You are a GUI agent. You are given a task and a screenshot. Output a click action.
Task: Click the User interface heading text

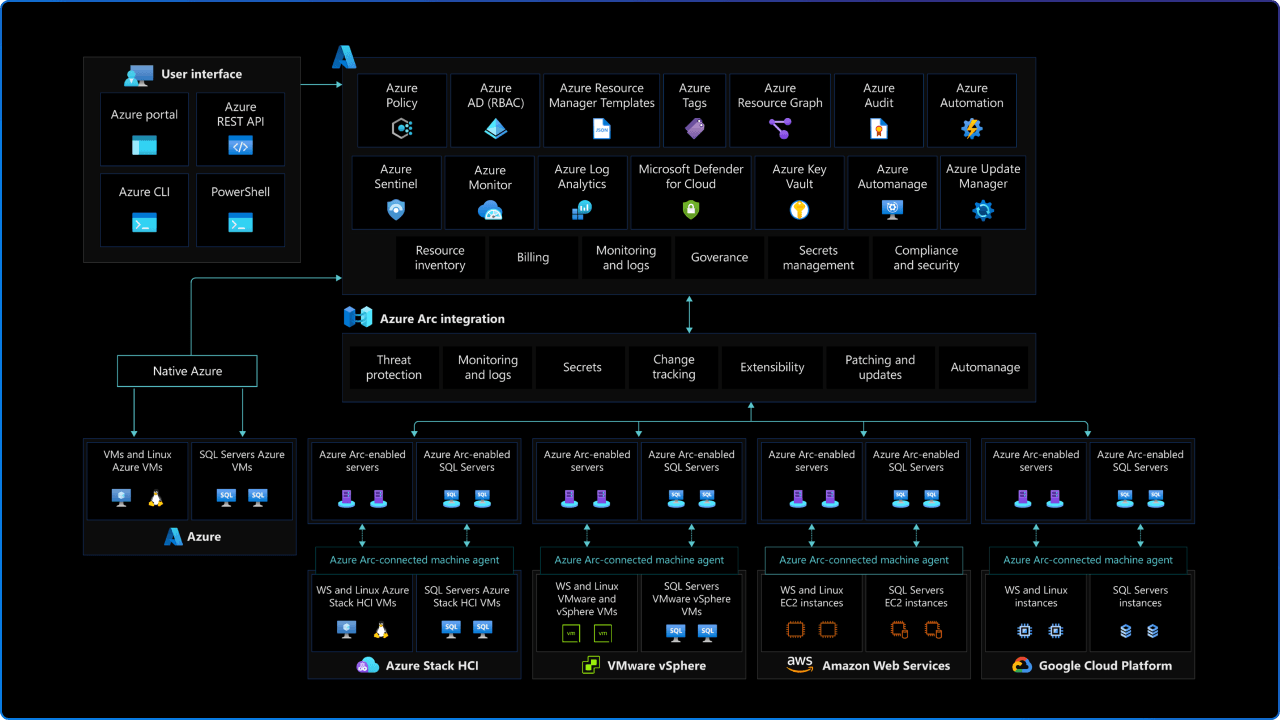[201, 74]
